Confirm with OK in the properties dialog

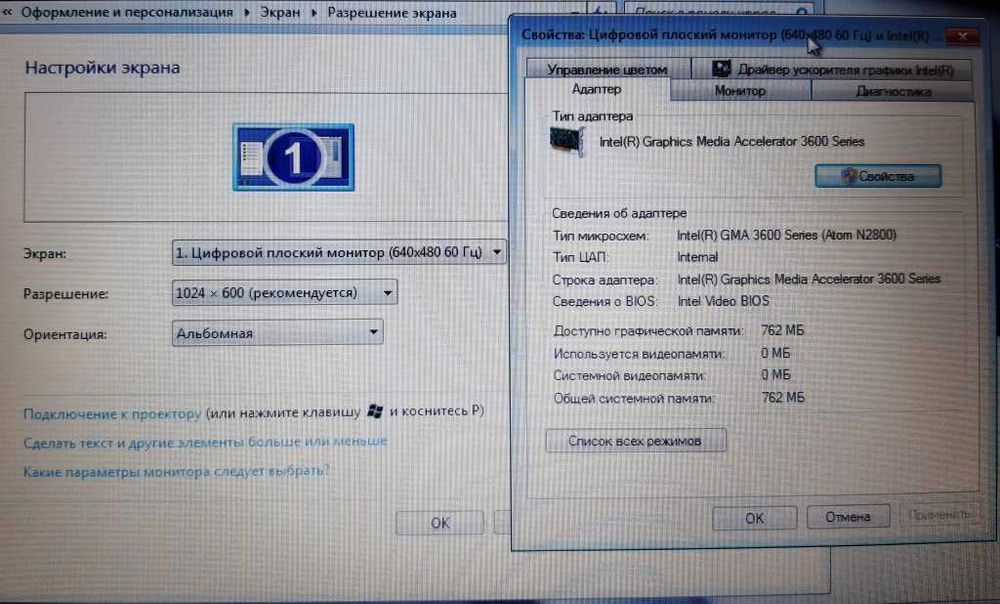(x=754, y=518)
